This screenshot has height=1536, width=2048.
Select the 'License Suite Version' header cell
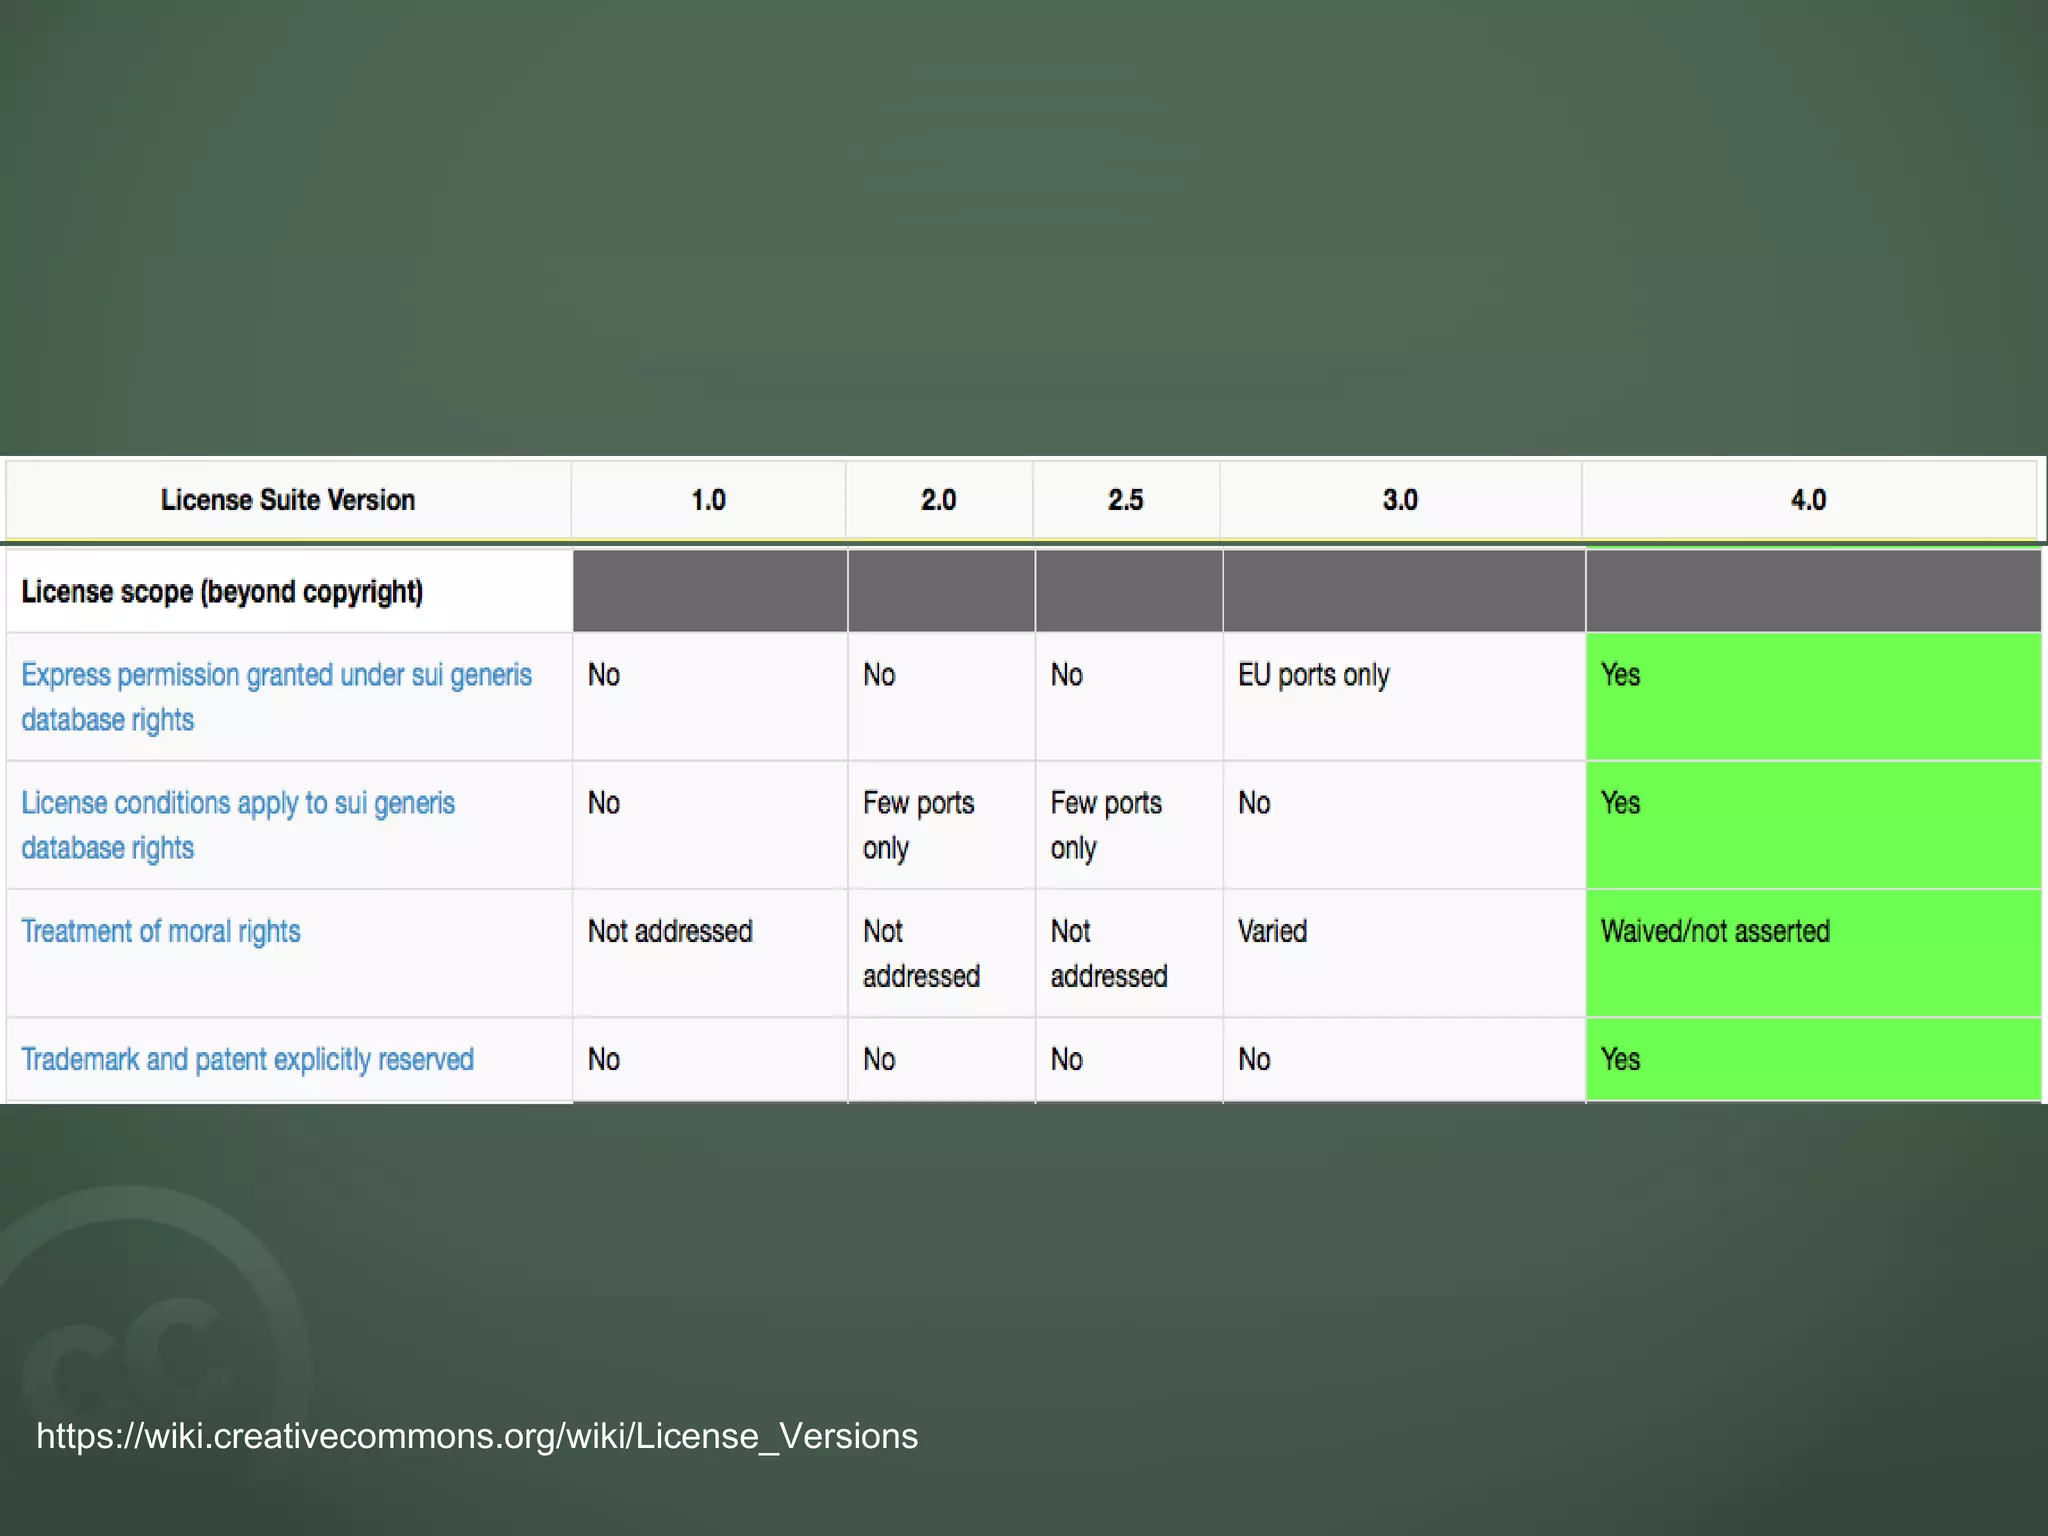coord(288,500)
